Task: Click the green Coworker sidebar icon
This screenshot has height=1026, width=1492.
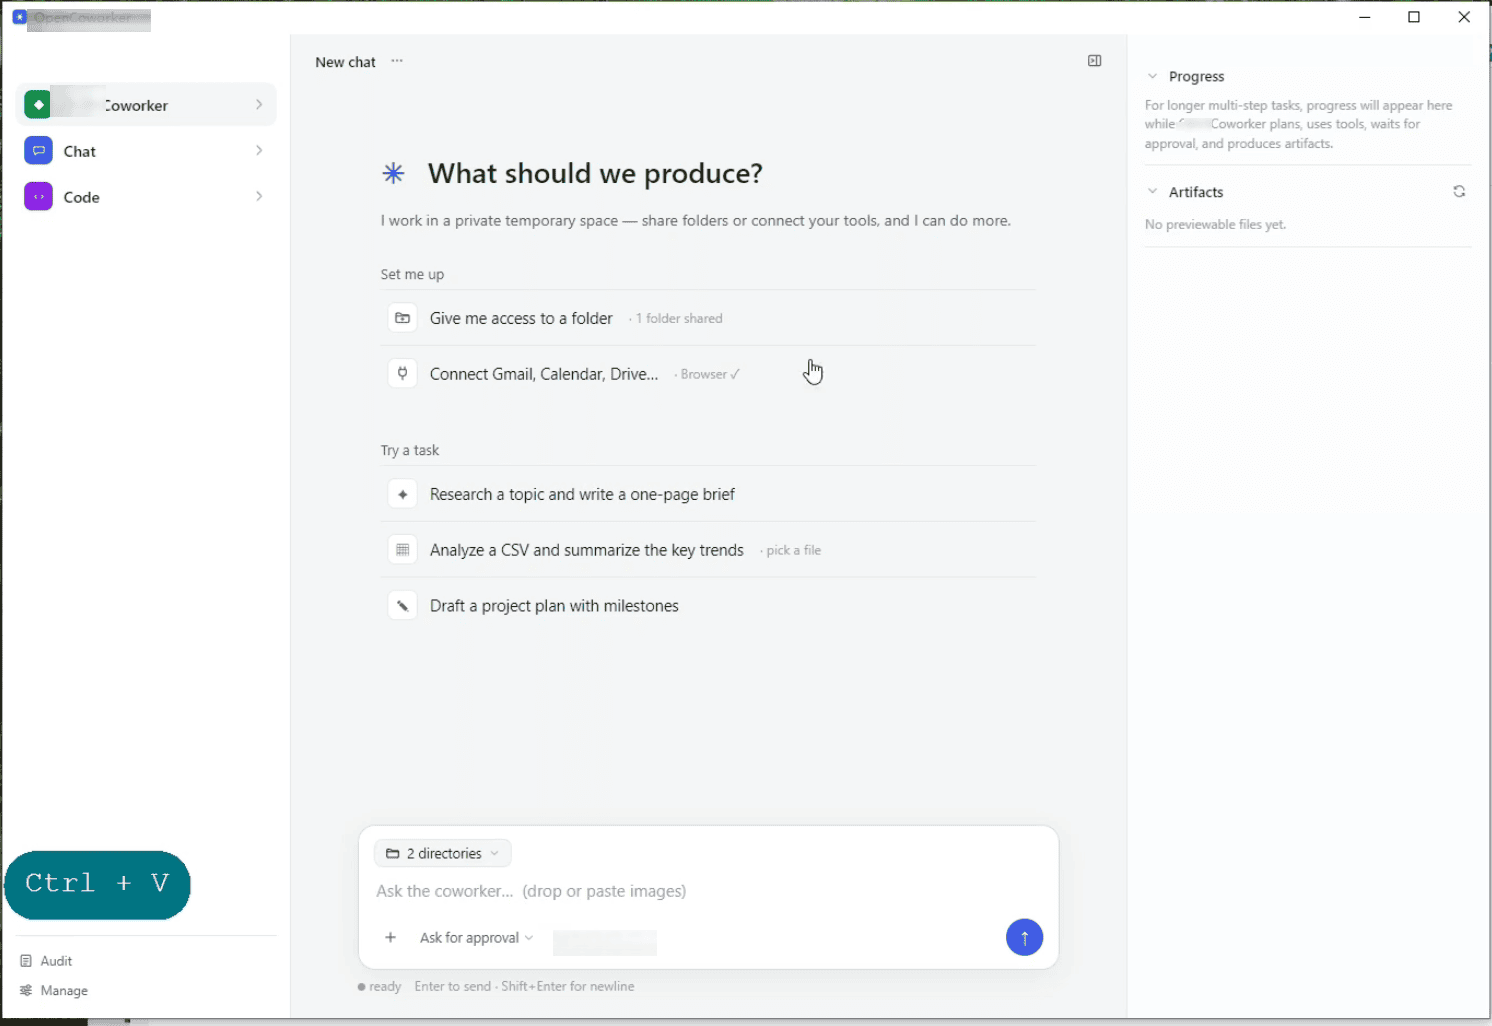Action: pos(38,104)
